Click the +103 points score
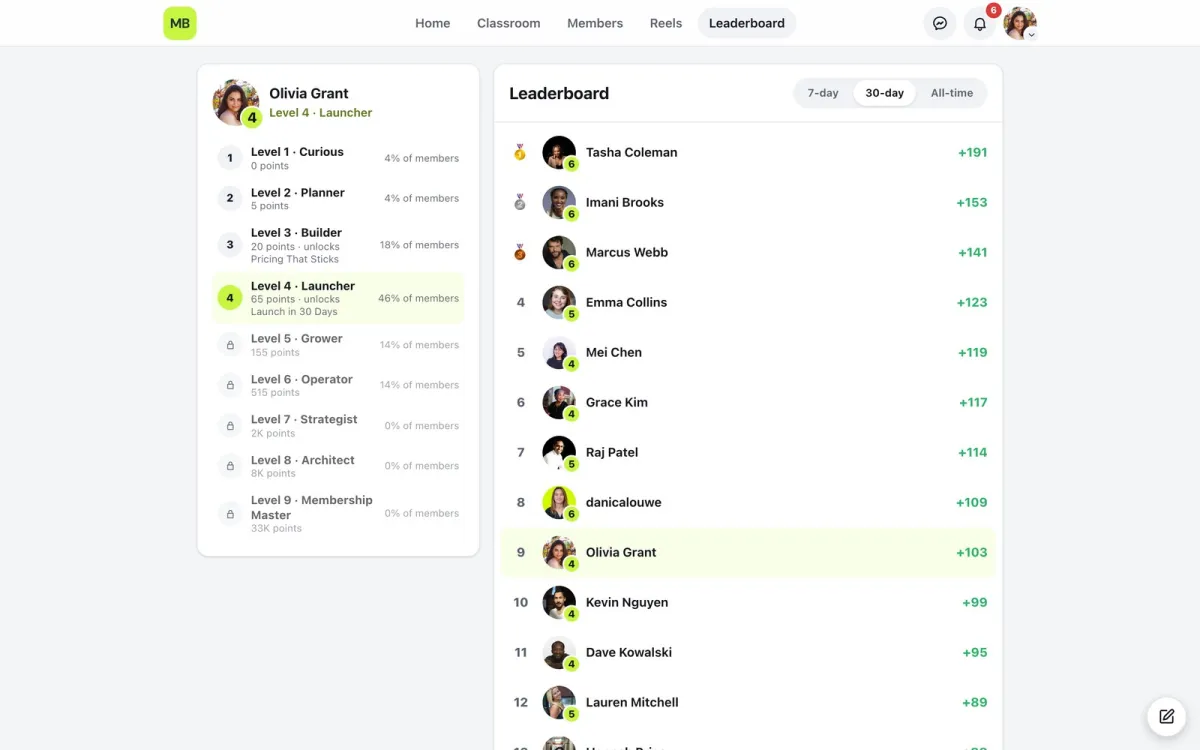 [x=971, y=552]
